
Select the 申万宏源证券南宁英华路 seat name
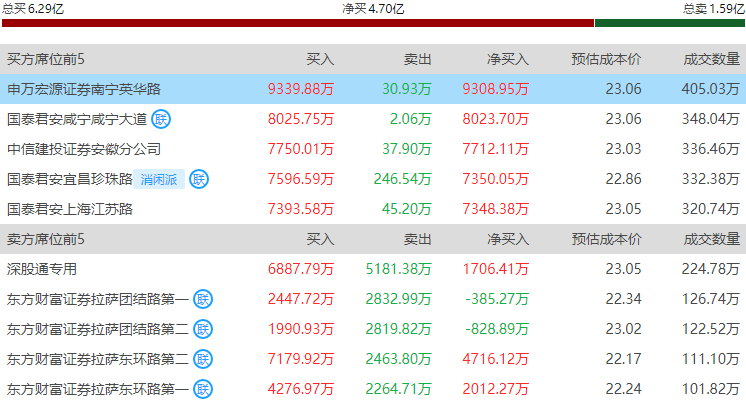(x=84, y=89)
